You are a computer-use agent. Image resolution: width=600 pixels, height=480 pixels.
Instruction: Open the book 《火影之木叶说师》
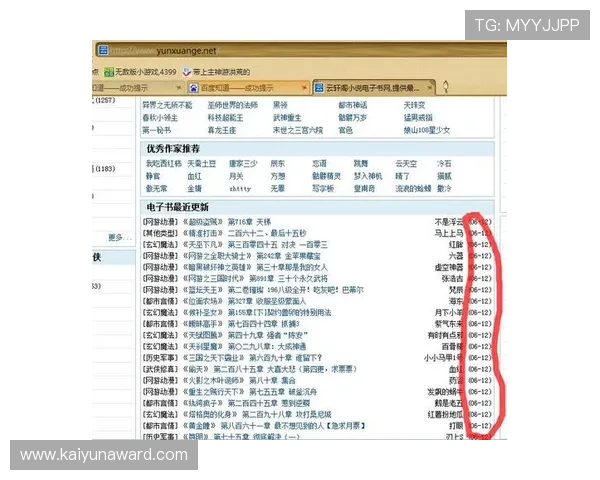(x=214, y=380)
